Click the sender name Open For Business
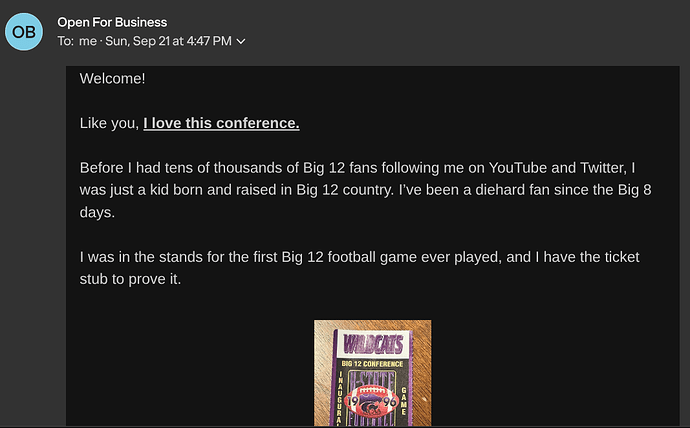This screenshot has width=690, height=428. tap(112, 22)
